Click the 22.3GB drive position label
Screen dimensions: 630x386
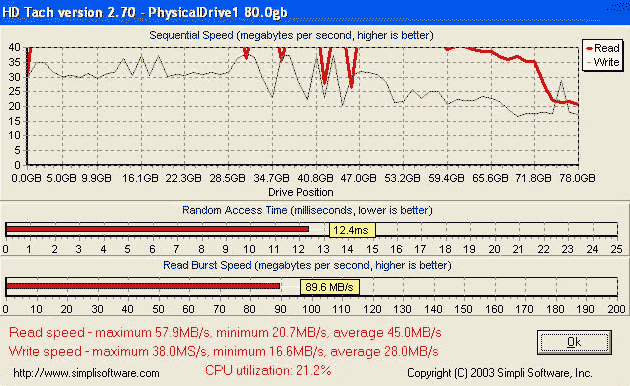184,178
